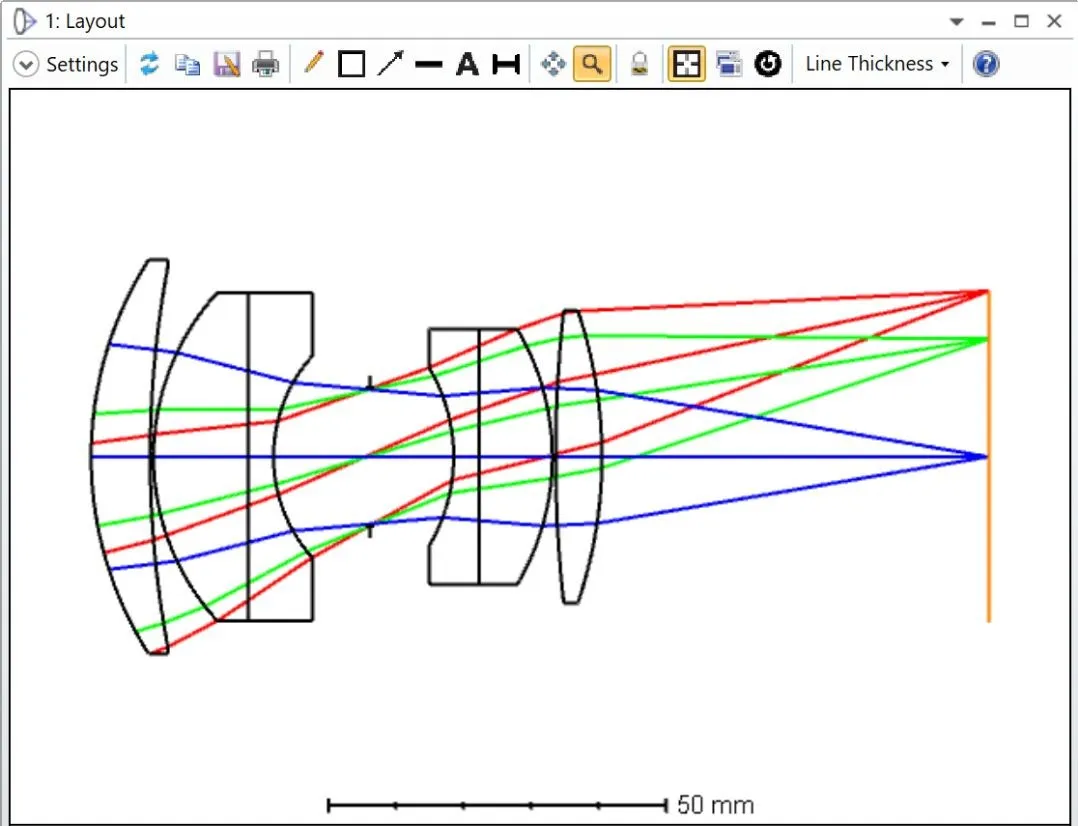Click the Save image icon
Screen dimensions: 1078x826
(227, 65)
